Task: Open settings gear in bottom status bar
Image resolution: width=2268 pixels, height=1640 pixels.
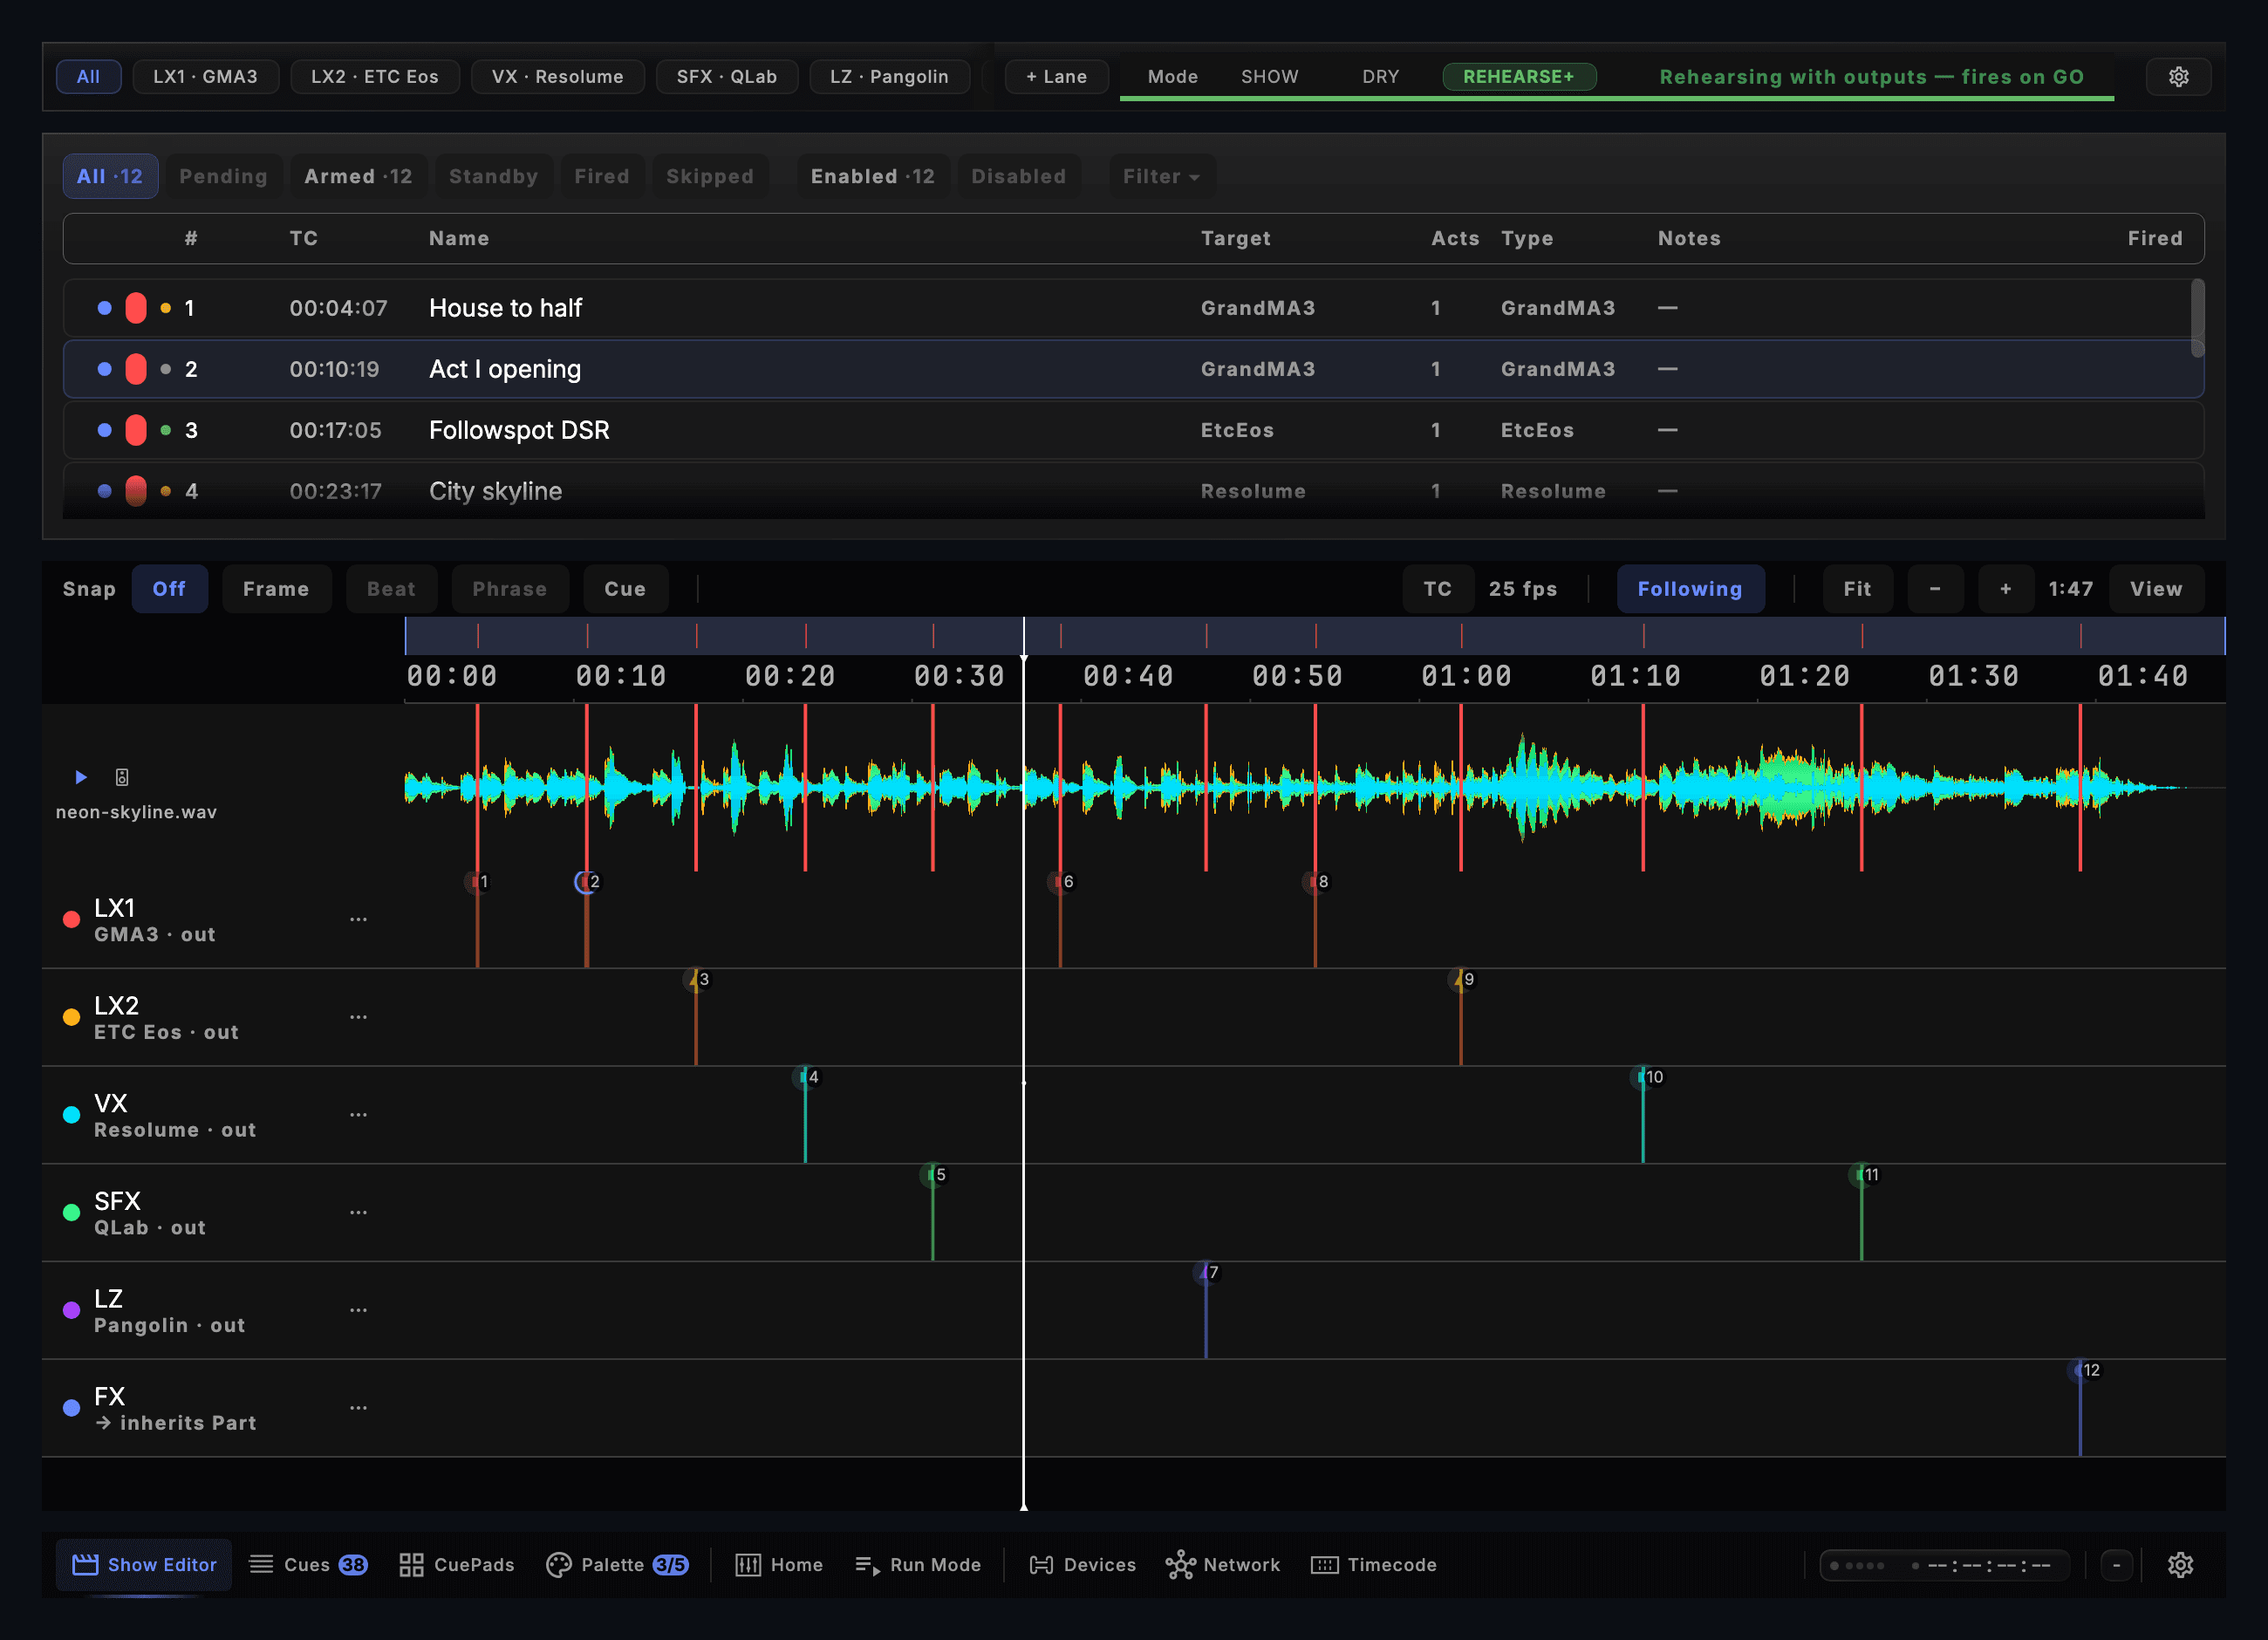Action: click(x=2180, y=1565)
